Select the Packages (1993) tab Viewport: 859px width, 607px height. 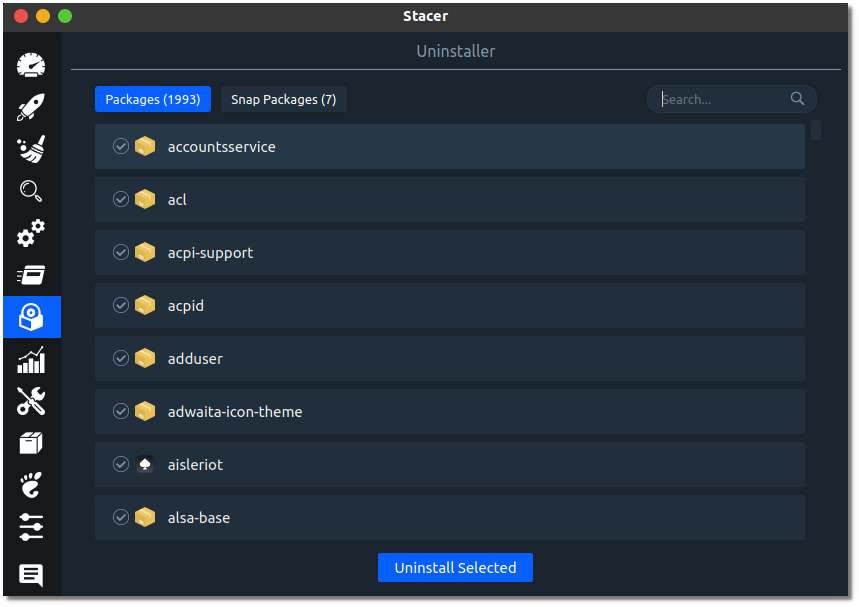[x=153, y=100]
